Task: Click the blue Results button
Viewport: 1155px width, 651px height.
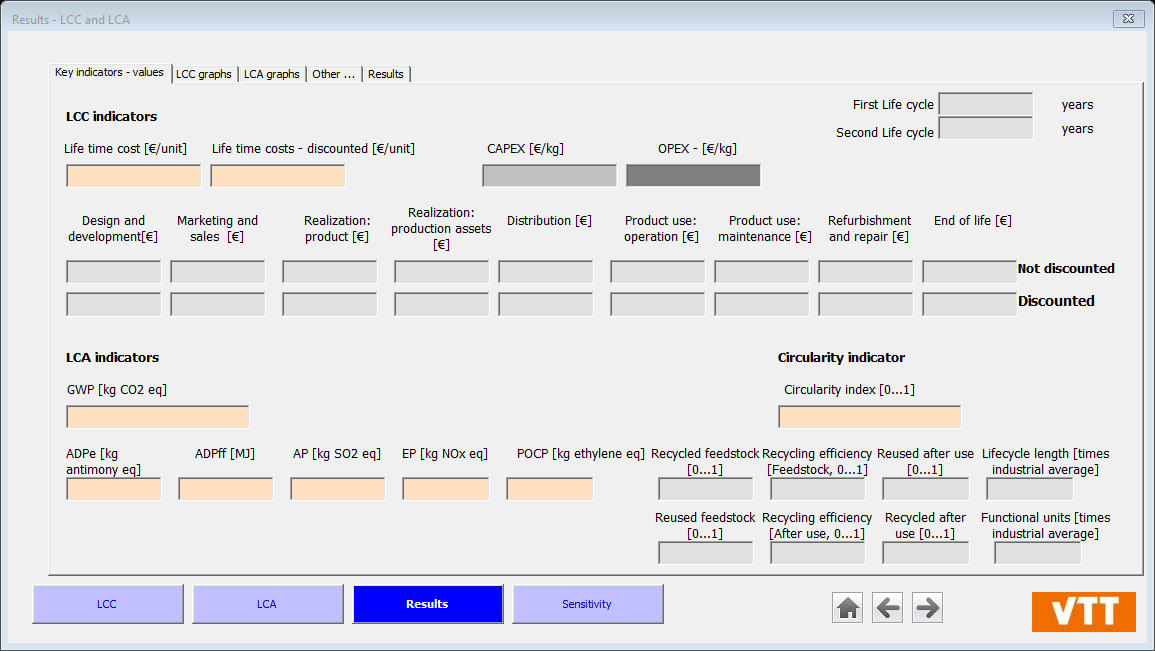Action: coord(427,604)
